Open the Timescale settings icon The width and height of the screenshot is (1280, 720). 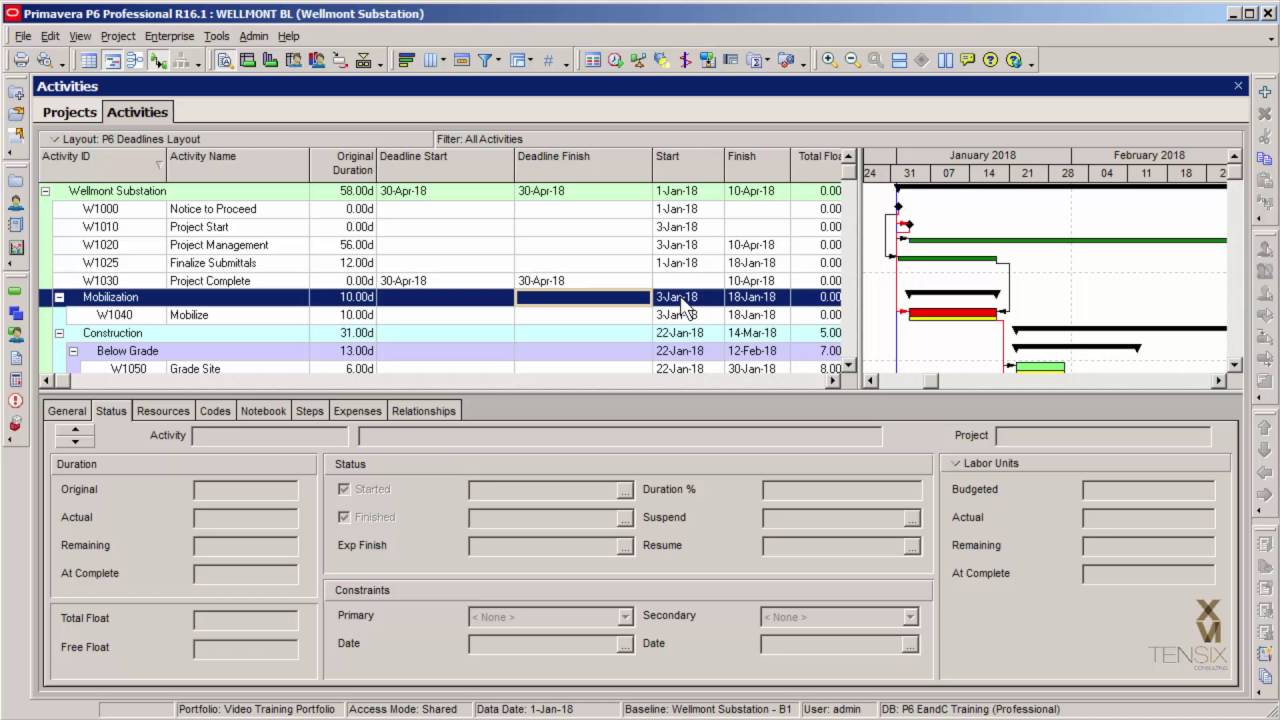(461, 60)
